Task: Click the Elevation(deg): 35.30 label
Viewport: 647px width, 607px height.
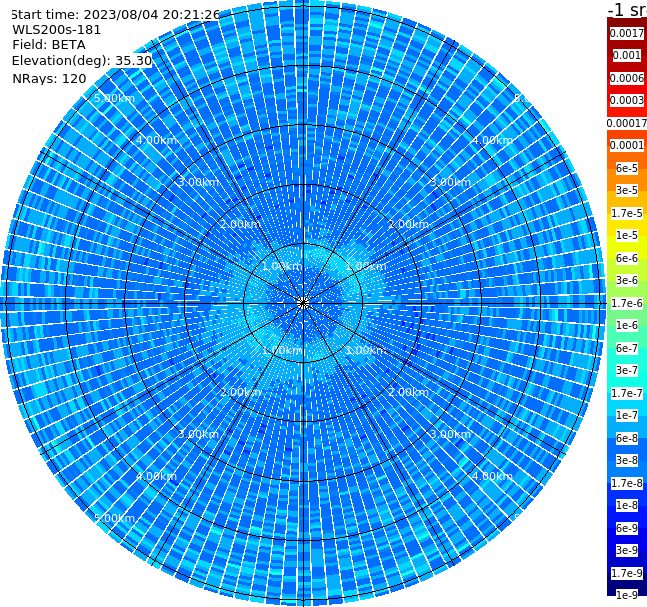Action: tap(82, 61)
